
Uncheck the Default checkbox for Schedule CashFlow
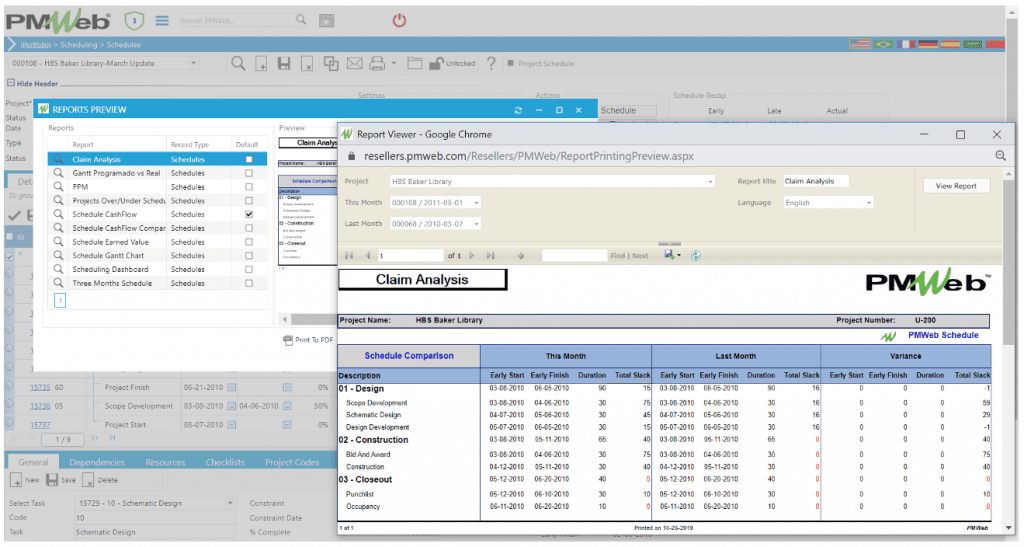[x=249, y=214]
